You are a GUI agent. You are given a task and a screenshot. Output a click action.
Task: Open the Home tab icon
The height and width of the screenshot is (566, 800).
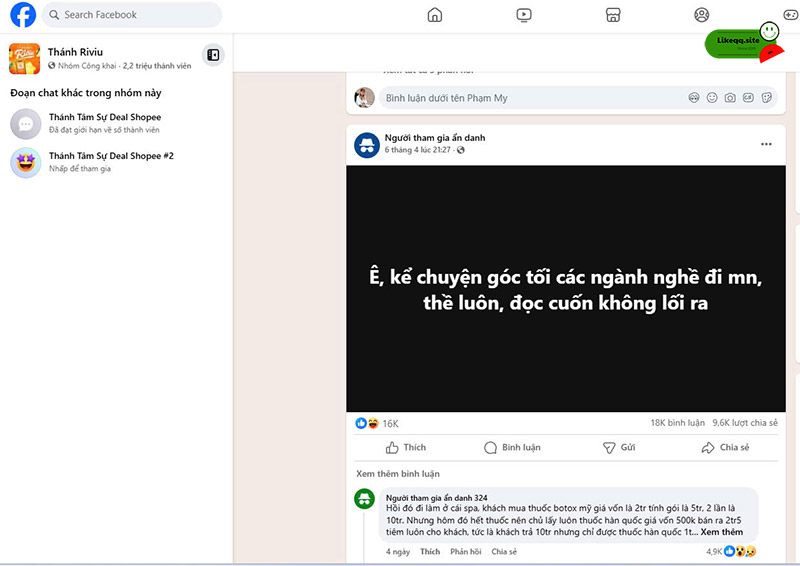point(435,15)
